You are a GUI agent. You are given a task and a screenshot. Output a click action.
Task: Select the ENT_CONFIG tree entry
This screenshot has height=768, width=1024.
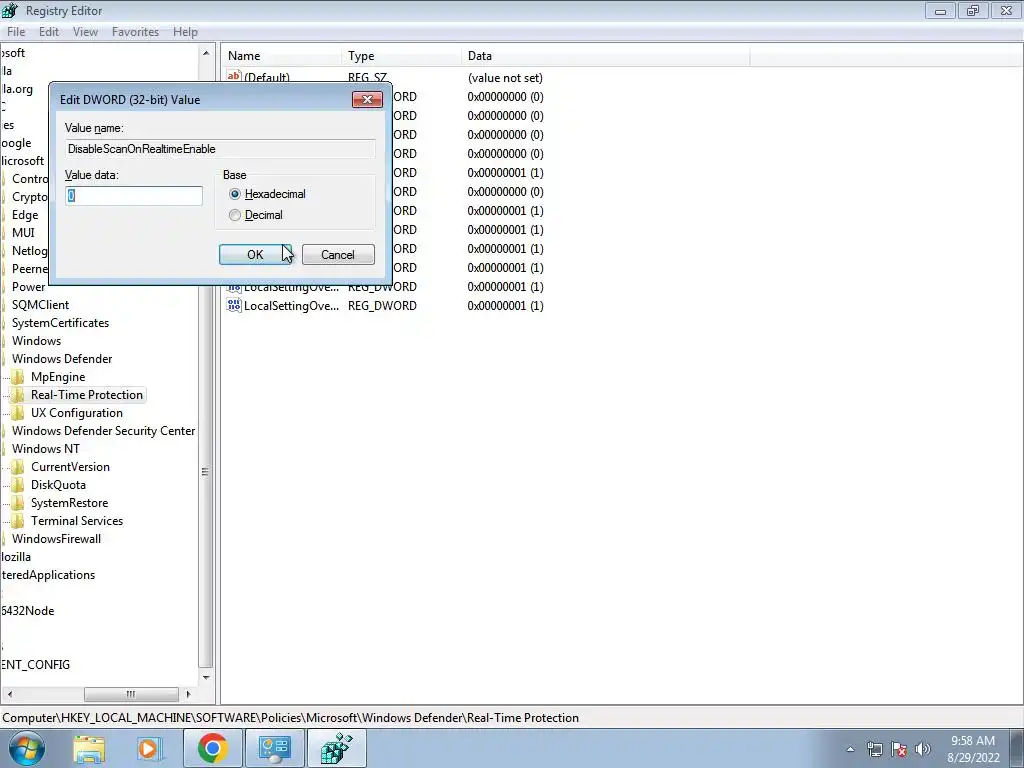[35, 665]
